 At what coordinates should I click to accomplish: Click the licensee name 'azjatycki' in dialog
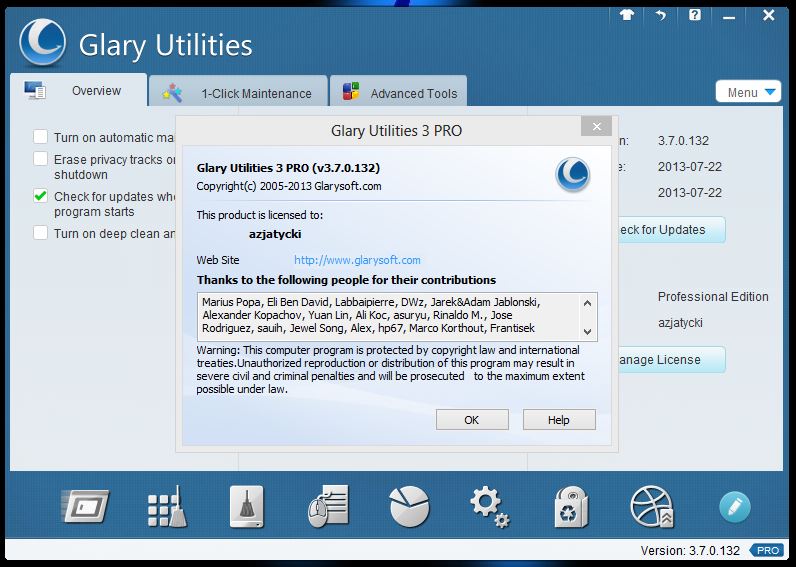click(x=275, y=234)
